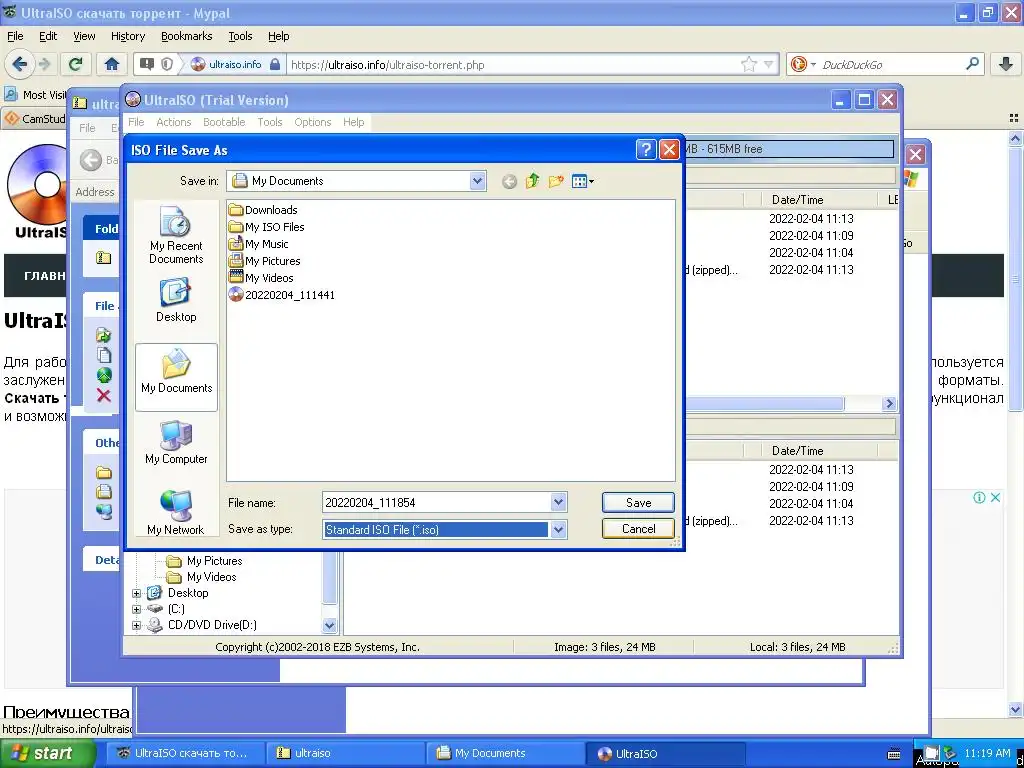Select My Videos in UltraISO tree

[x=202, y=577]
